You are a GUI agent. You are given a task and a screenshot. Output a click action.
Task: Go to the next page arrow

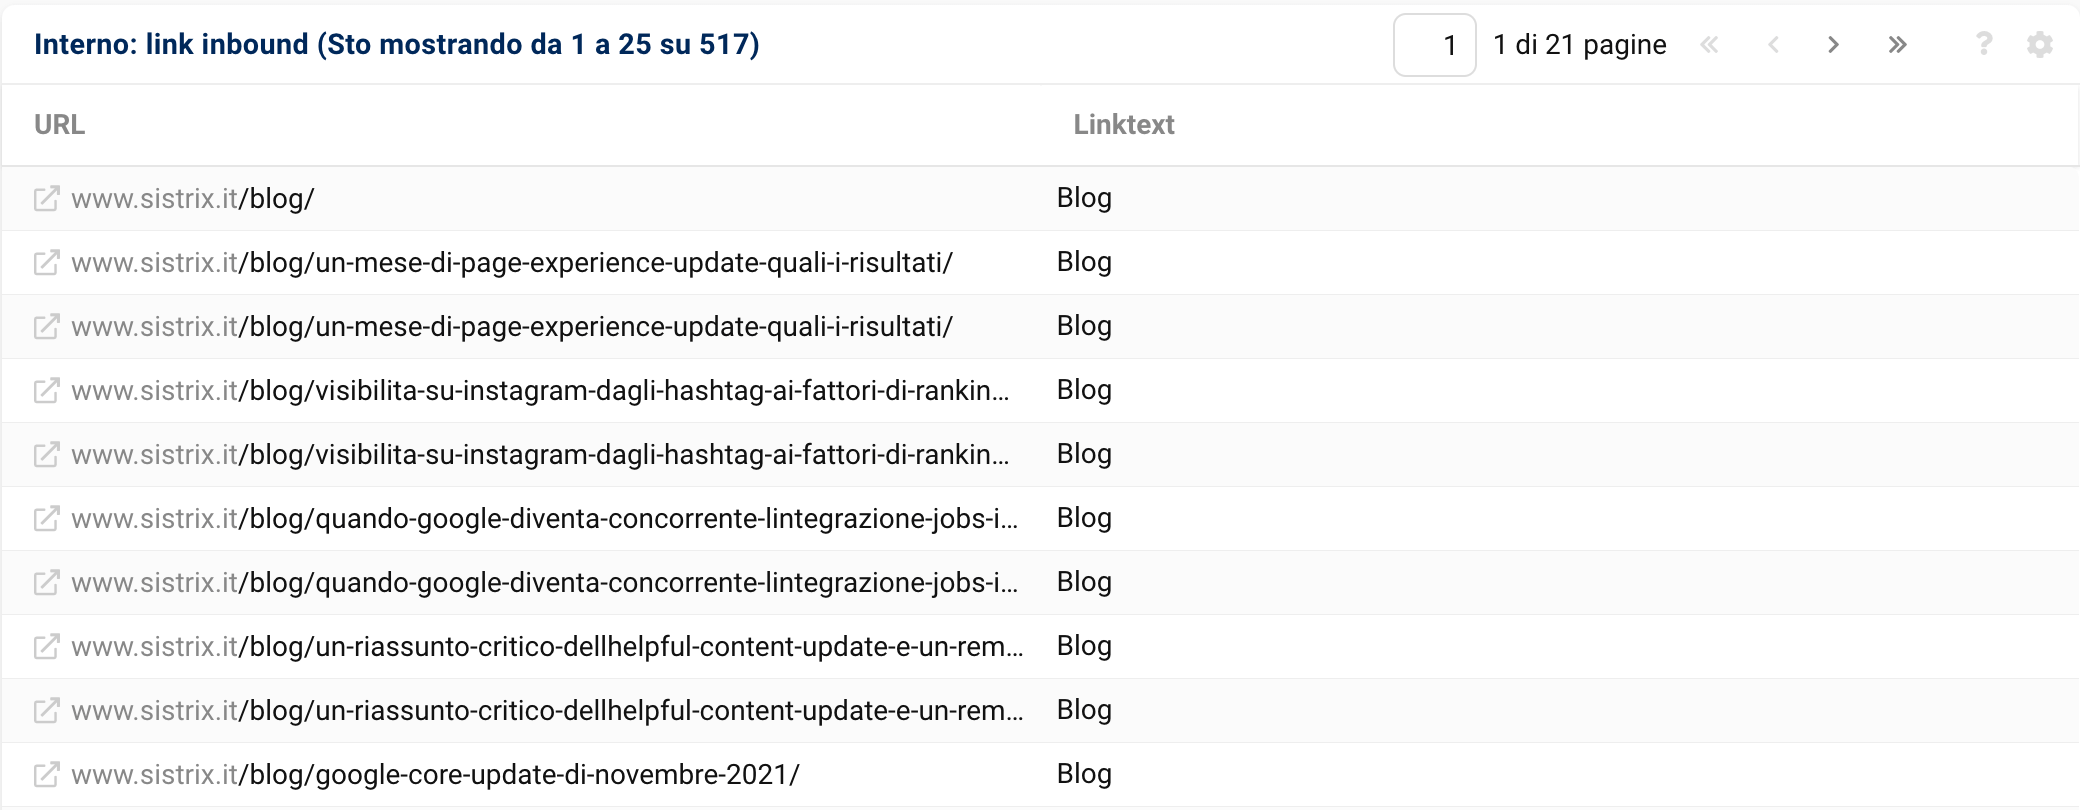(x=1833, y=44)
